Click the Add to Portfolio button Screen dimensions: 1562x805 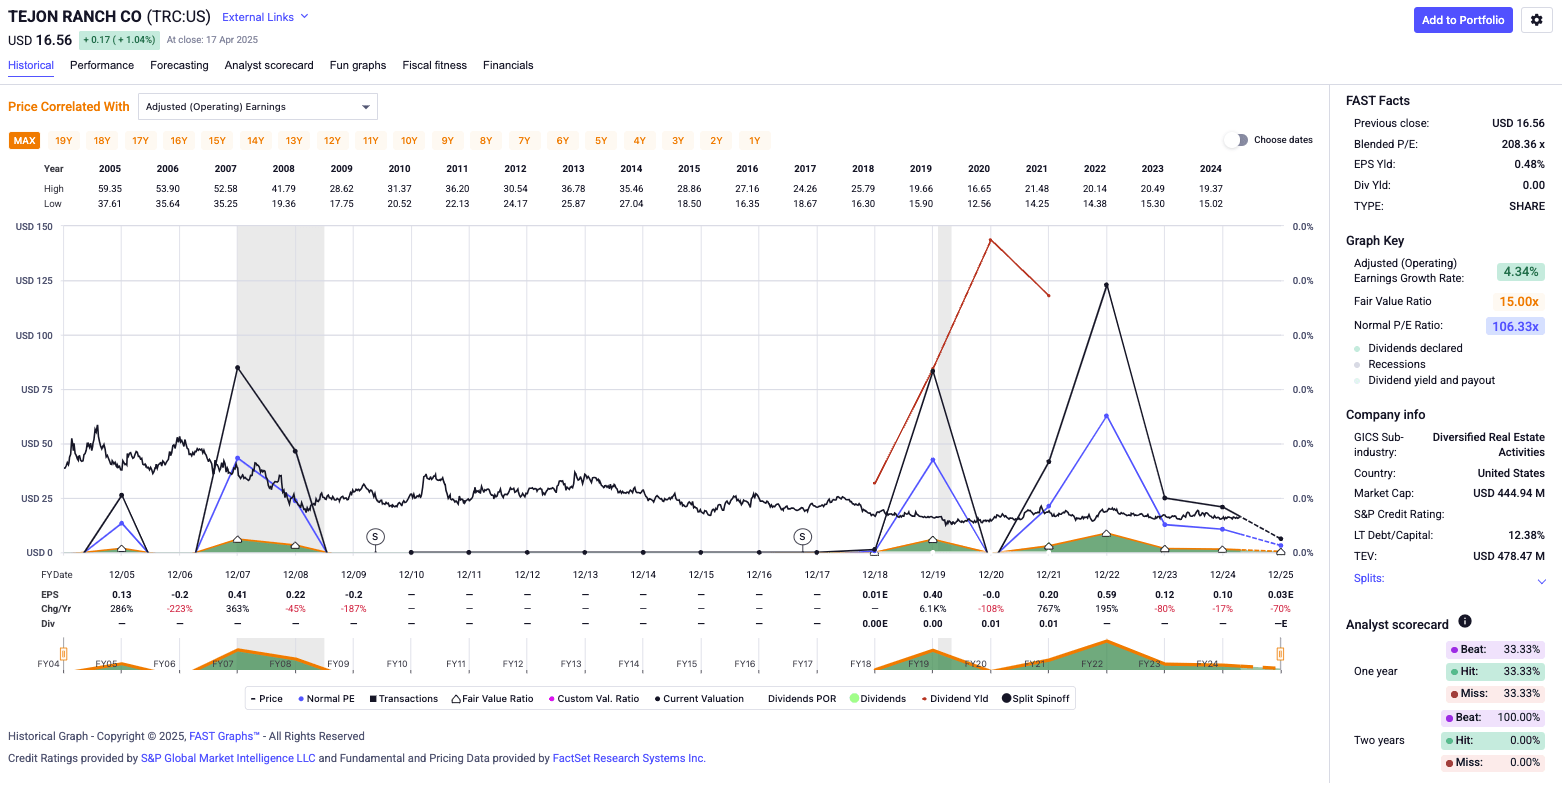(x=1463, y=20)
